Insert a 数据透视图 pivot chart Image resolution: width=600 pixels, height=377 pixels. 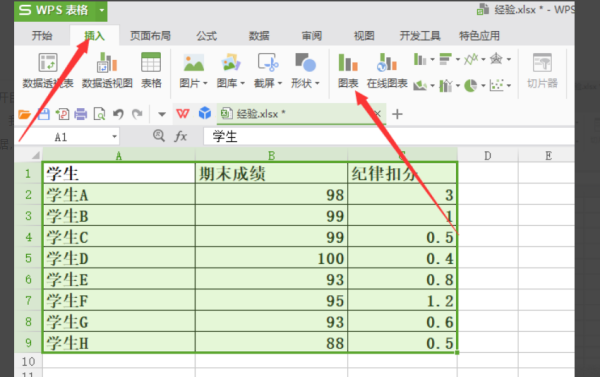click(x=107, y=70)
